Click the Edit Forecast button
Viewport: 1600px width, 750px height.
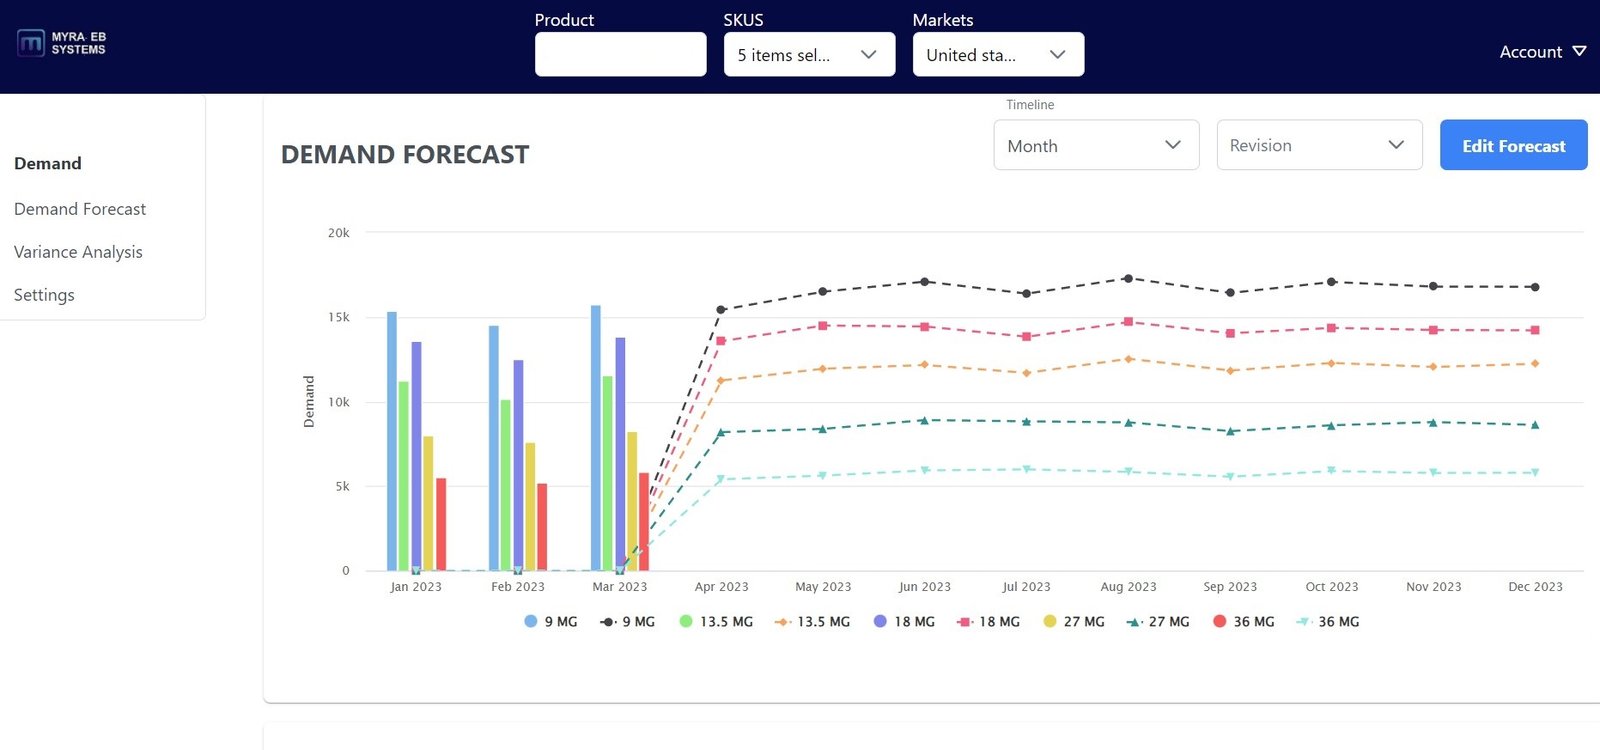tap(1513, 145)
